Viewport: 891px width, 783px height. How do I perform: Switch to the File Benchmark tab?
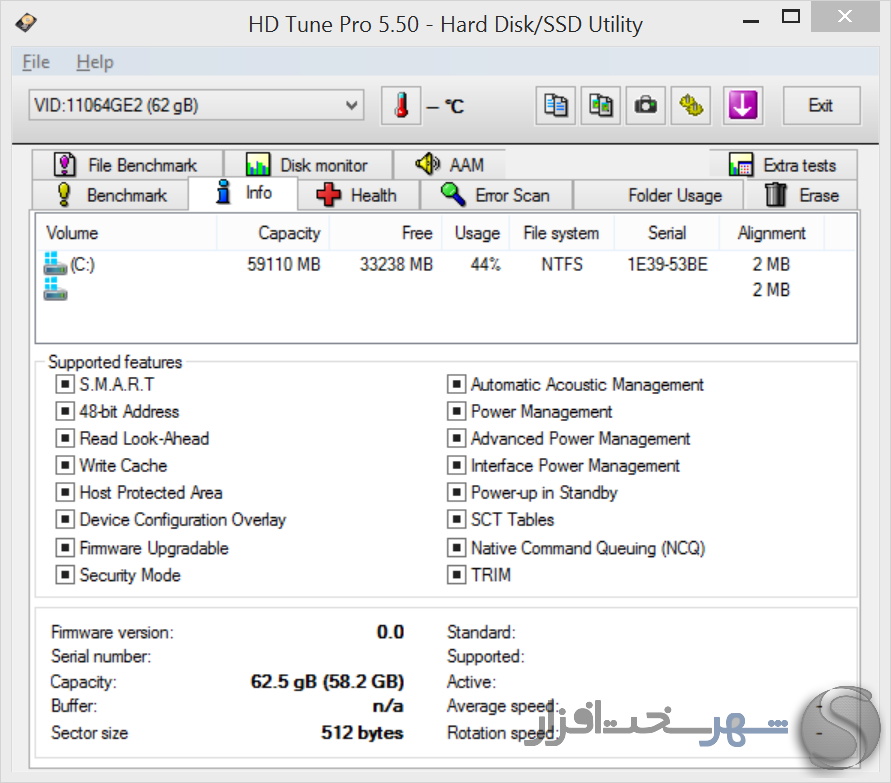[127, 165]
